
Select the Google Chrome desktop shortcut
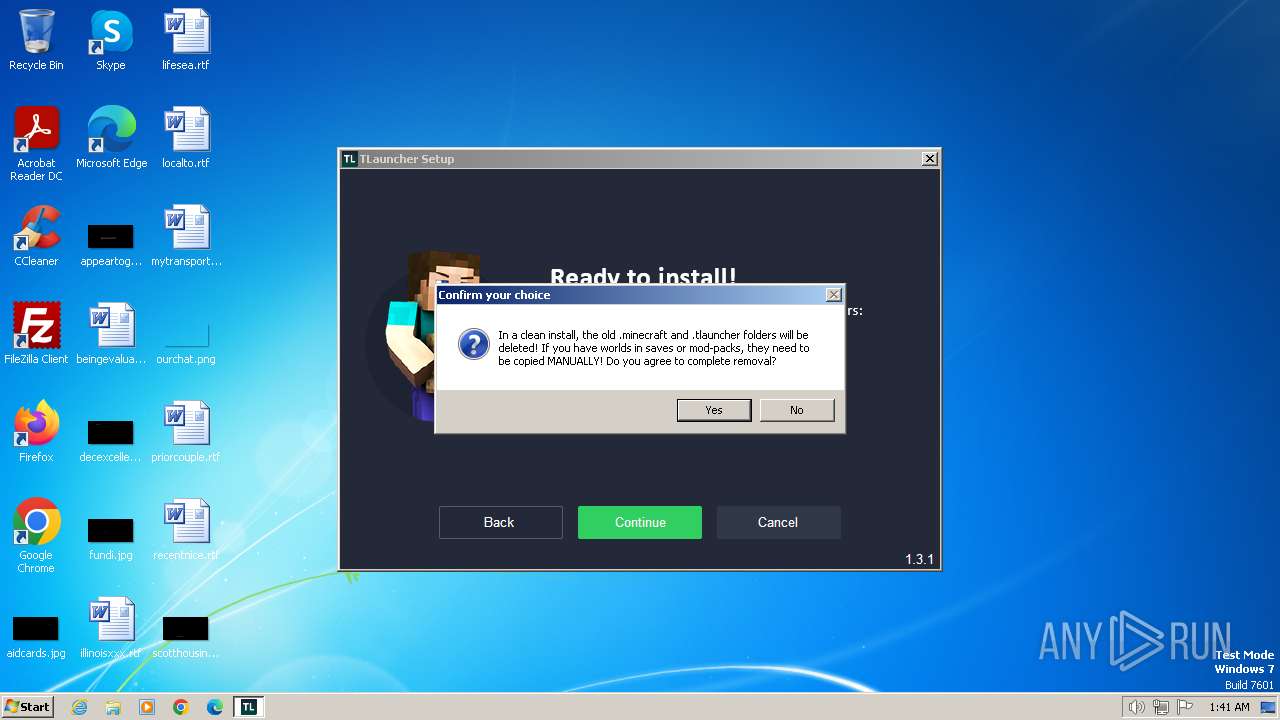[36, 535]
